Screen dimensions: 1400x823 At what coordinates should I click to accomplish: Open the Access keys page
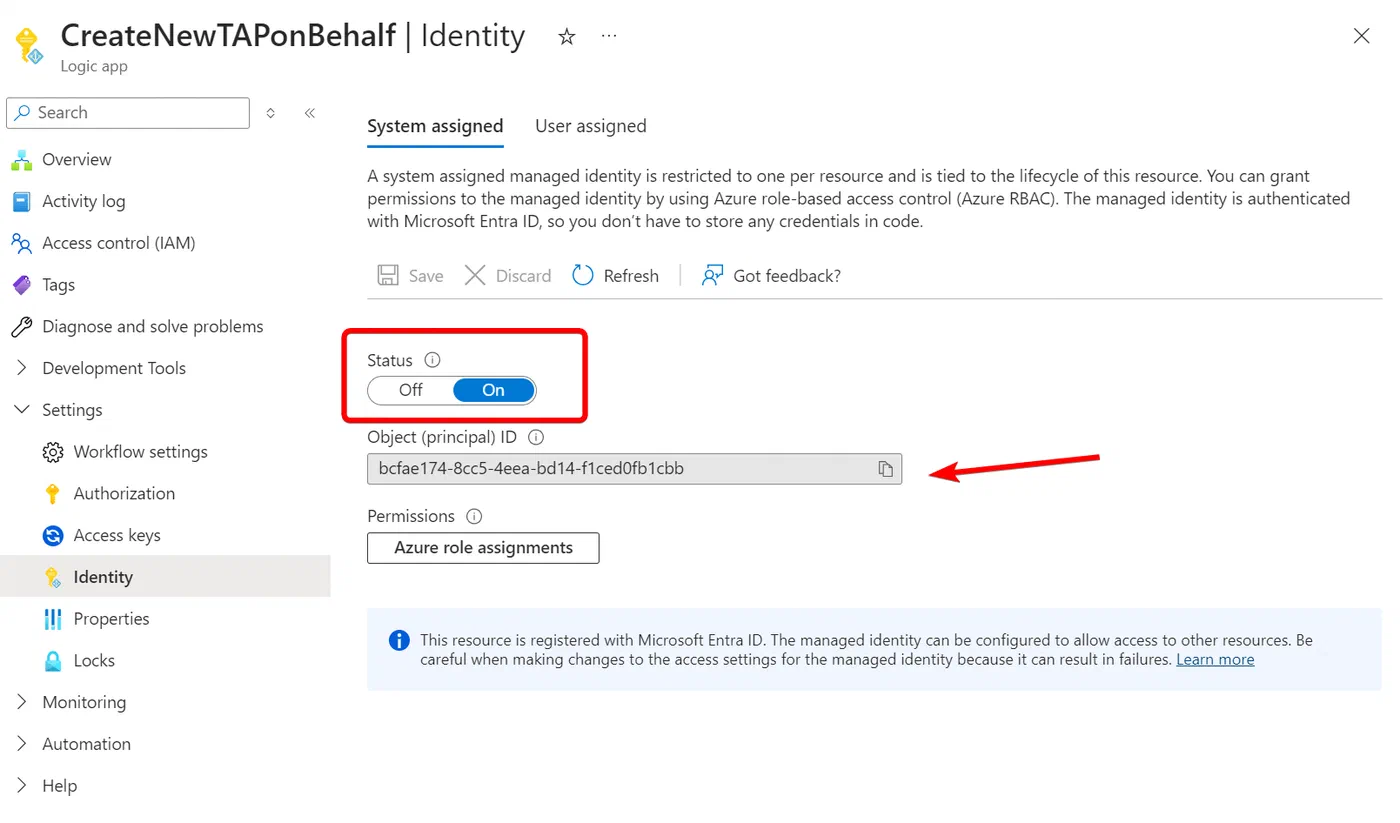117,536
